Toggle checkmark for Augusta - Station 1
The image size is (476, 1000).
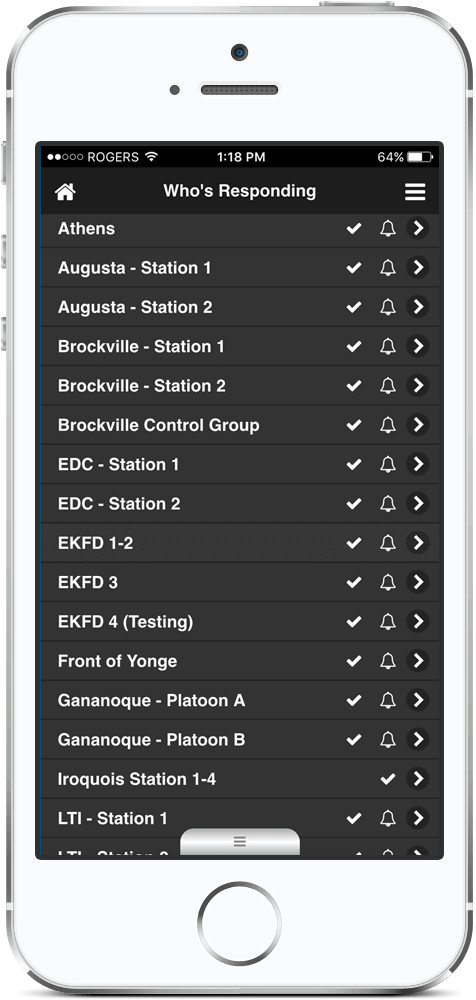[353, 268]
